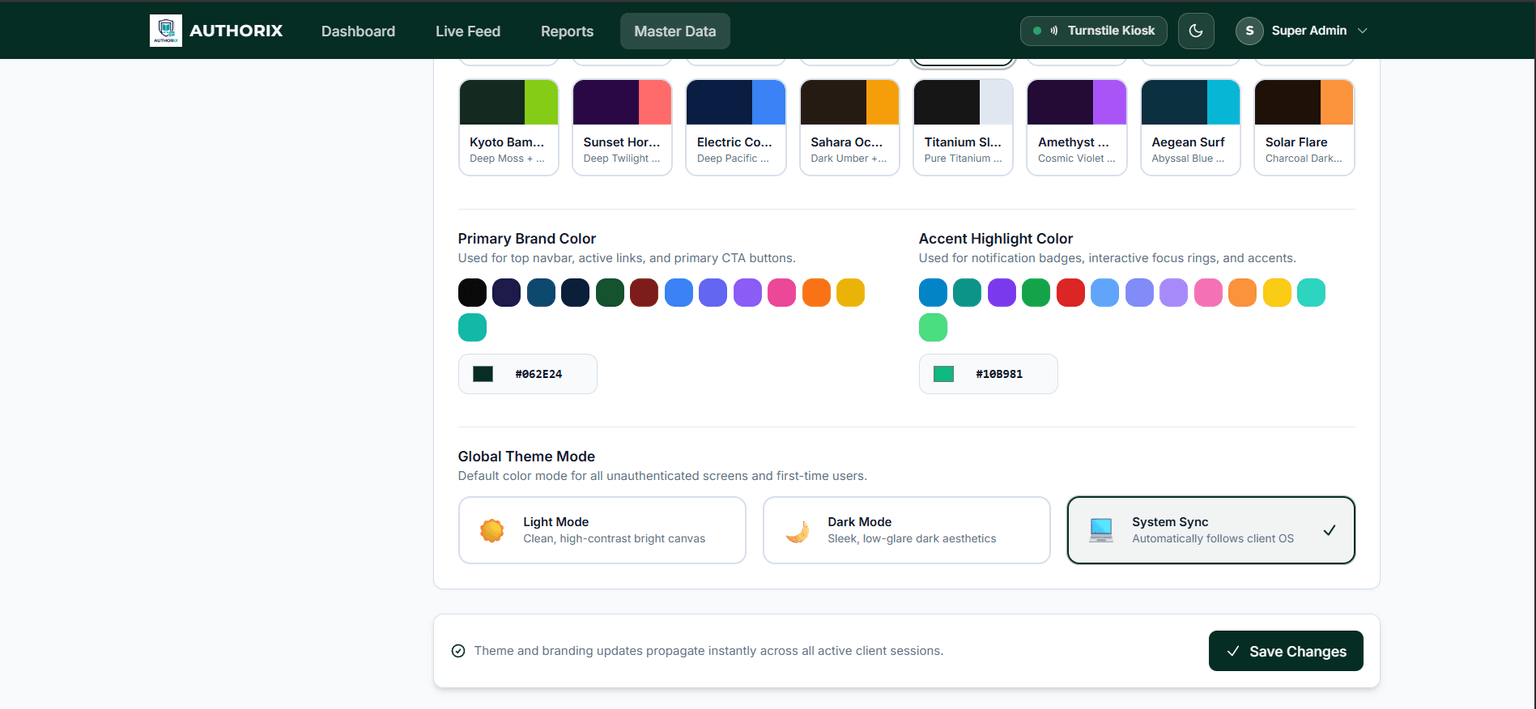Screen dimensions: 1536x709
Task: Open the color picker square beside #062E24
Action: [483, 374]
